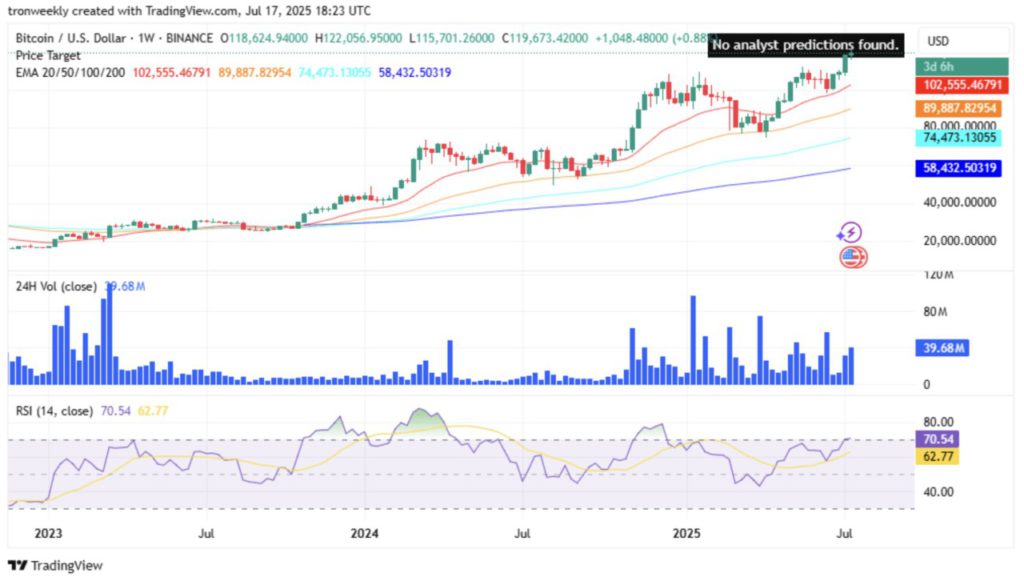Click the 2025 label on the time axis
Screen dimensions: 1024x577
[x=686, y=534]
